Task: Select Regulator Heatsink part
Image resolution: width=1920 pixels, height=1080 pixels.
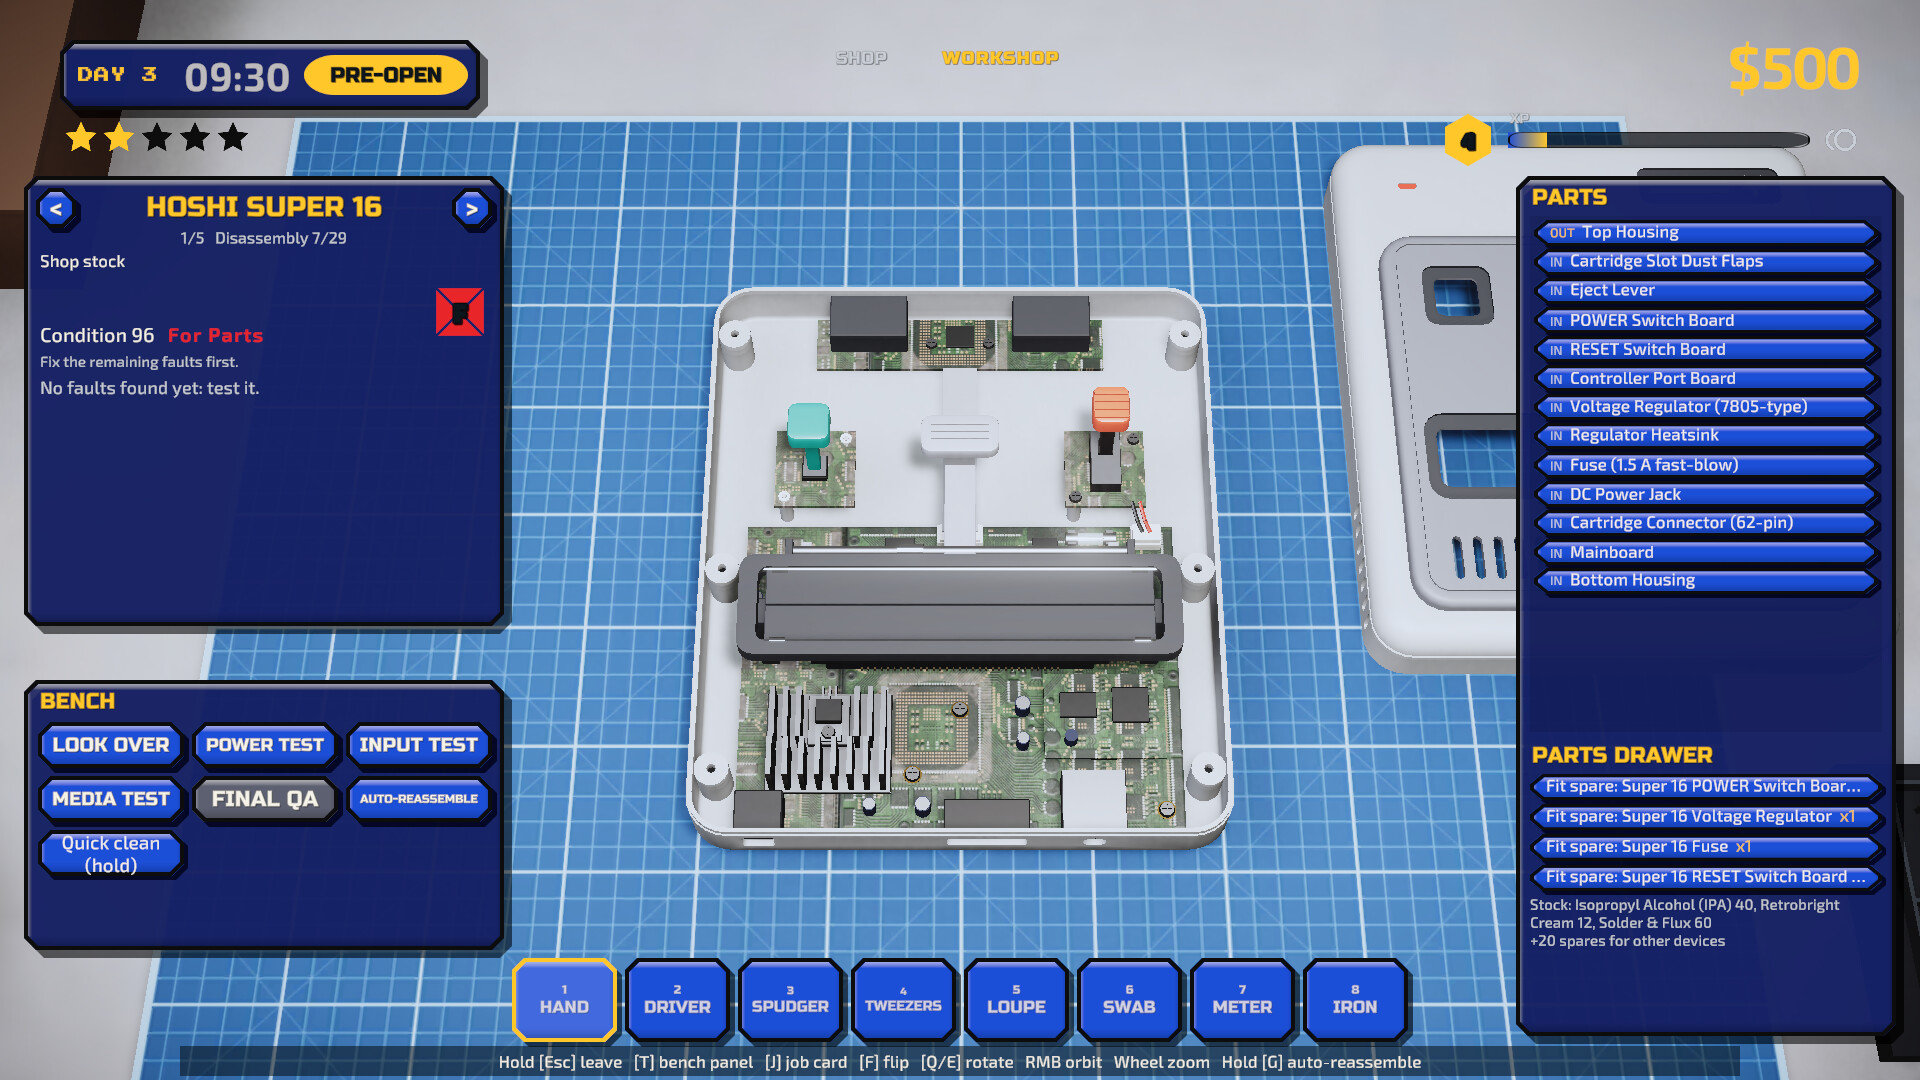Action: (x=1706, y=436)
